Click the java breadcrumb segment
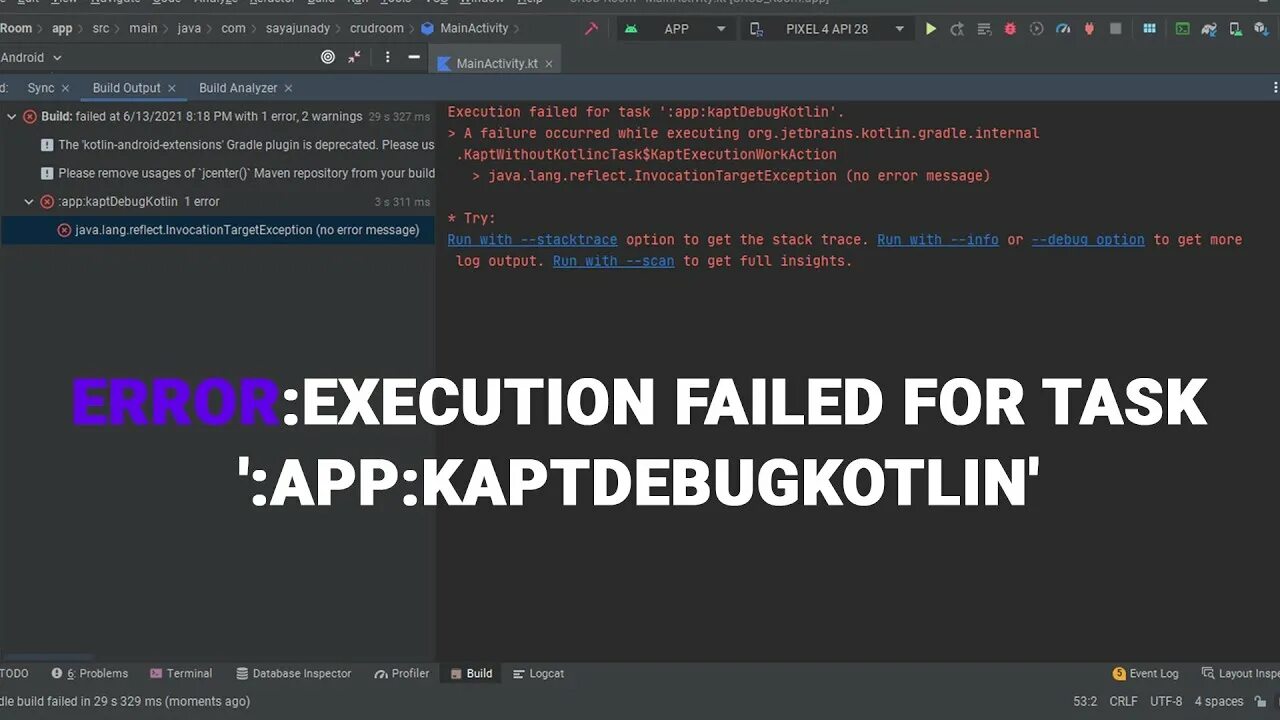The height and width of the screenshot is (720, 1280). tap(189, 29)
